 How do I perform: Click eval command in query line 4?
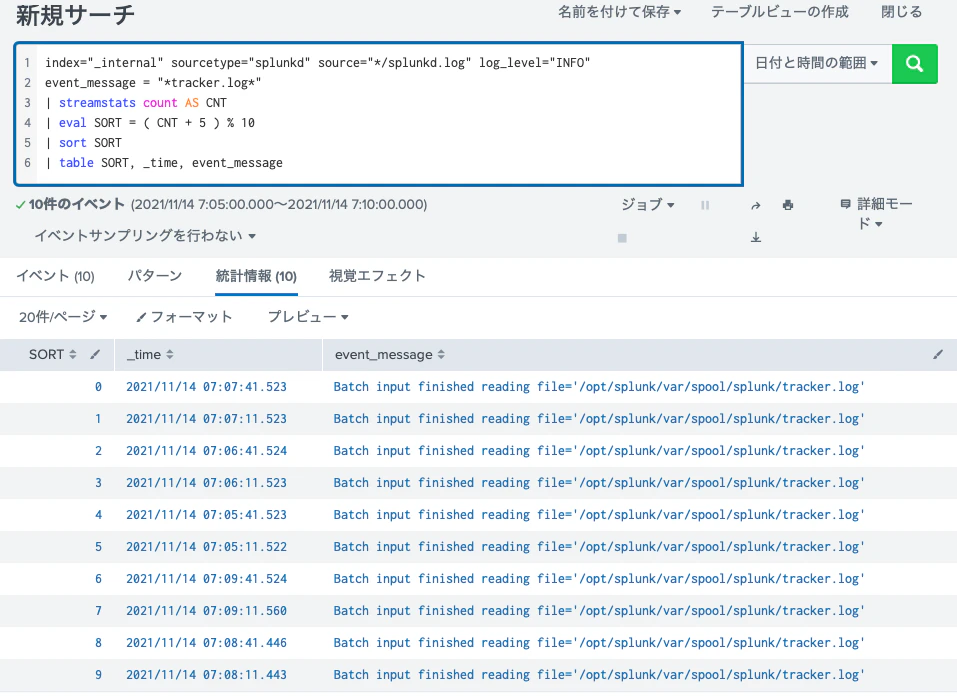(x=73, y=123)
